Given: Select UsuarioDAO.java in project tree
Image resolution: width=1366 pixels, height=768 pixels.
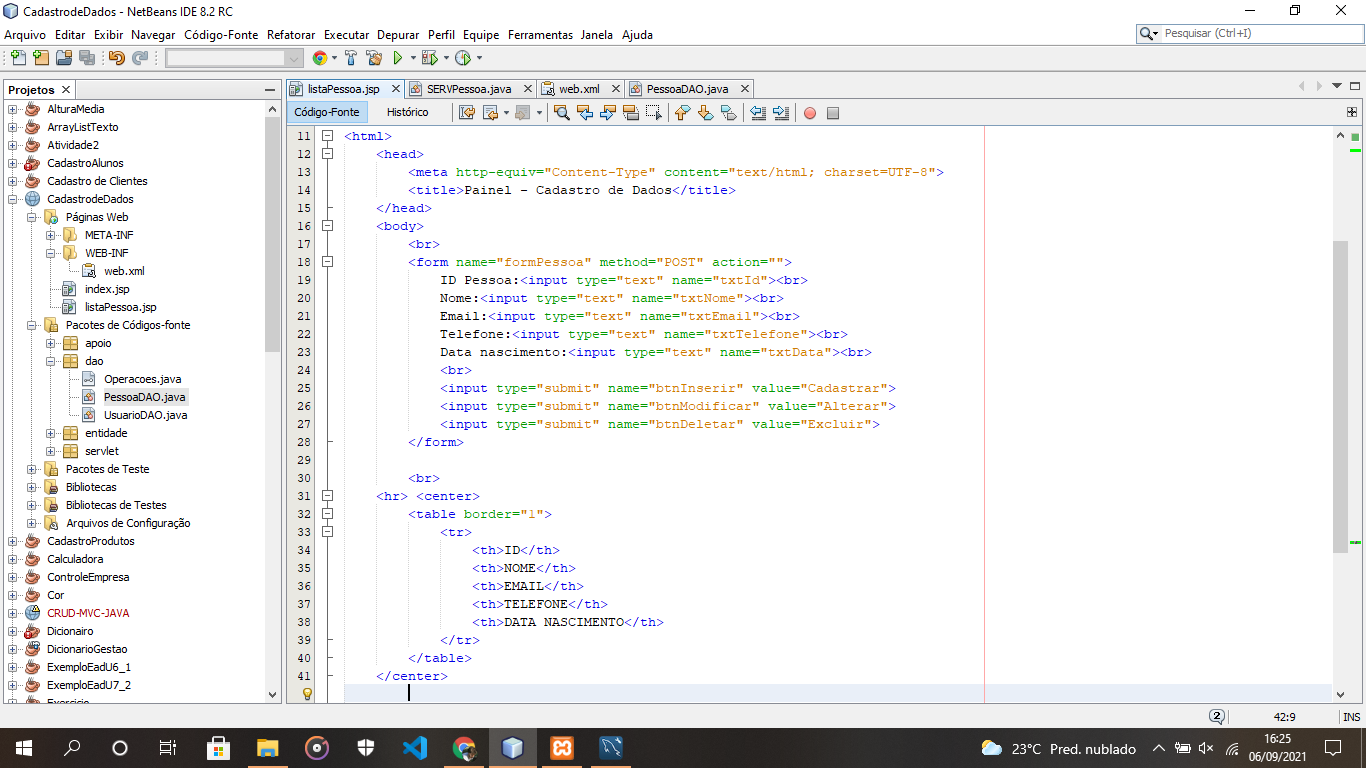Looking at the screenshot, I should click(x=145, y=415).
